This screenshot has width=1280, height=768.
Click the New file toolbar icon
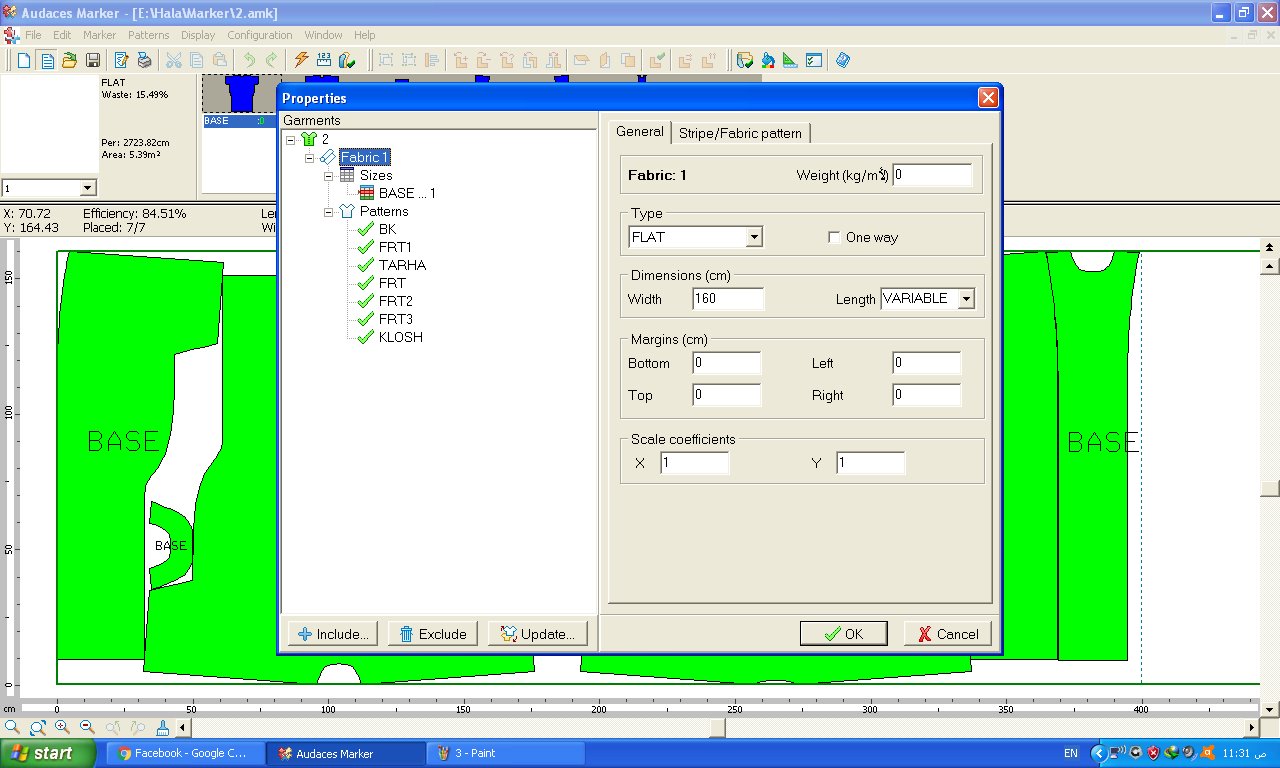(23, 60)
